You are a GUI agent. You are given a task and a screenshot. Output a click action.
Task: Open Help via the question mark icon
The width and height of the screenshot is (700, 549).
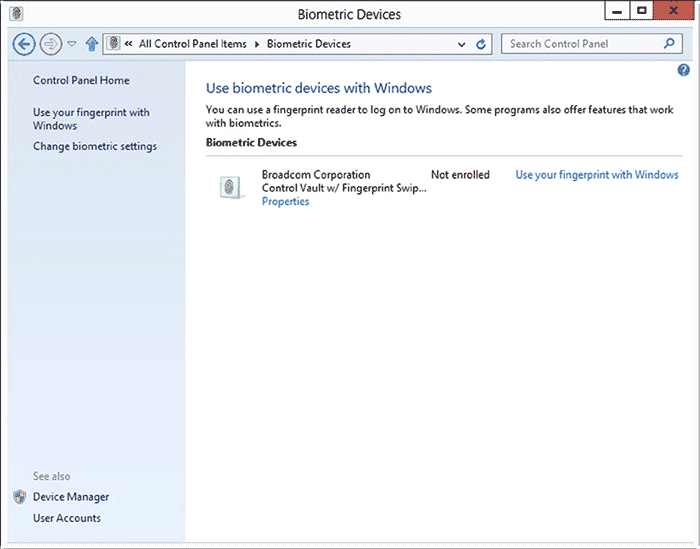[x=684, y=71]
